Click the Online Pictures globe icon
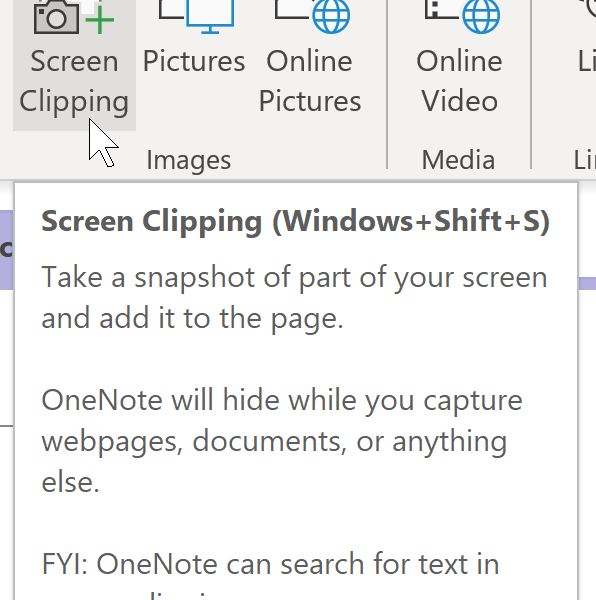The height and width of the screenshot is (600, 596). [x=331, y=16]
